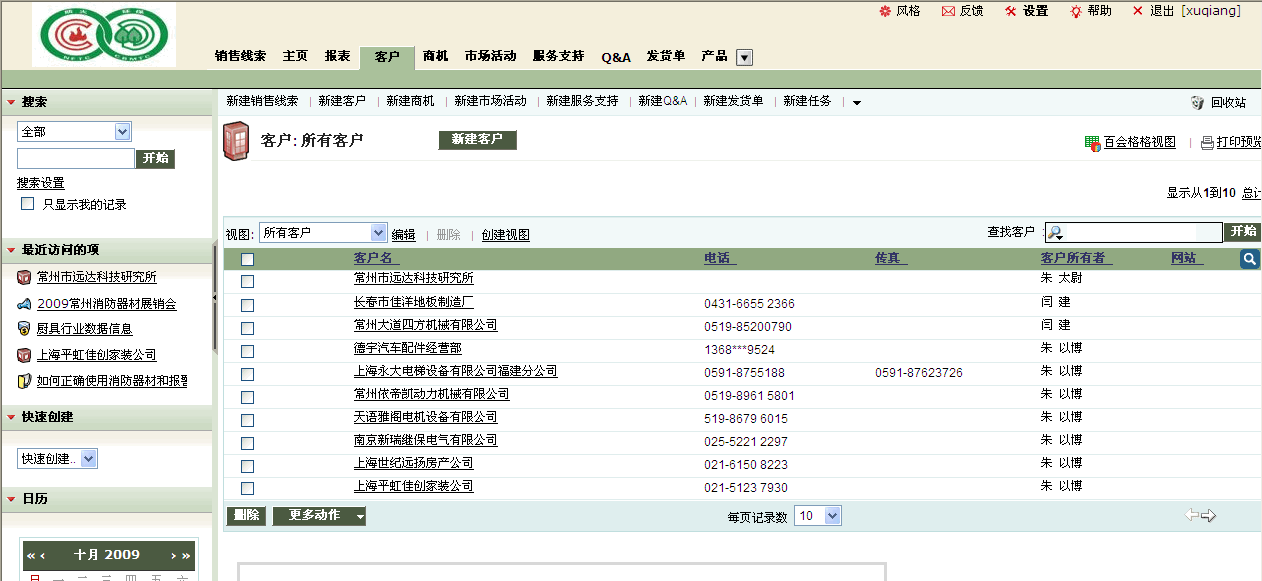
Task: Click the blue magnifier icon in table header
Action: pyautogui.click(x=1249, y=259)
